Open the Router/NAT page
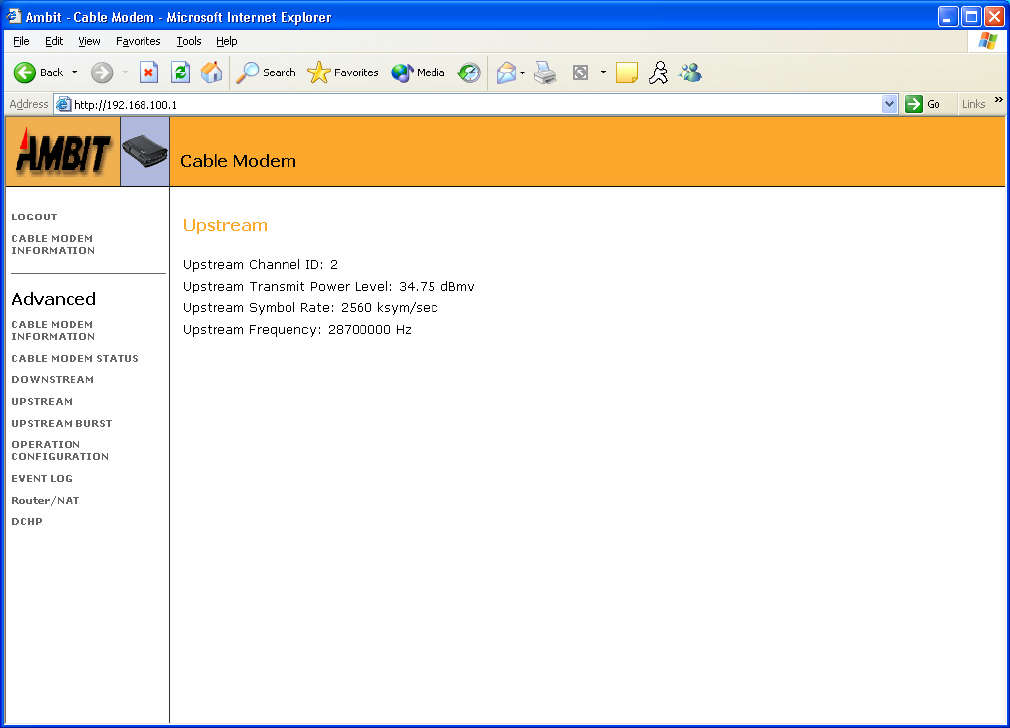 tap(45, 500)
